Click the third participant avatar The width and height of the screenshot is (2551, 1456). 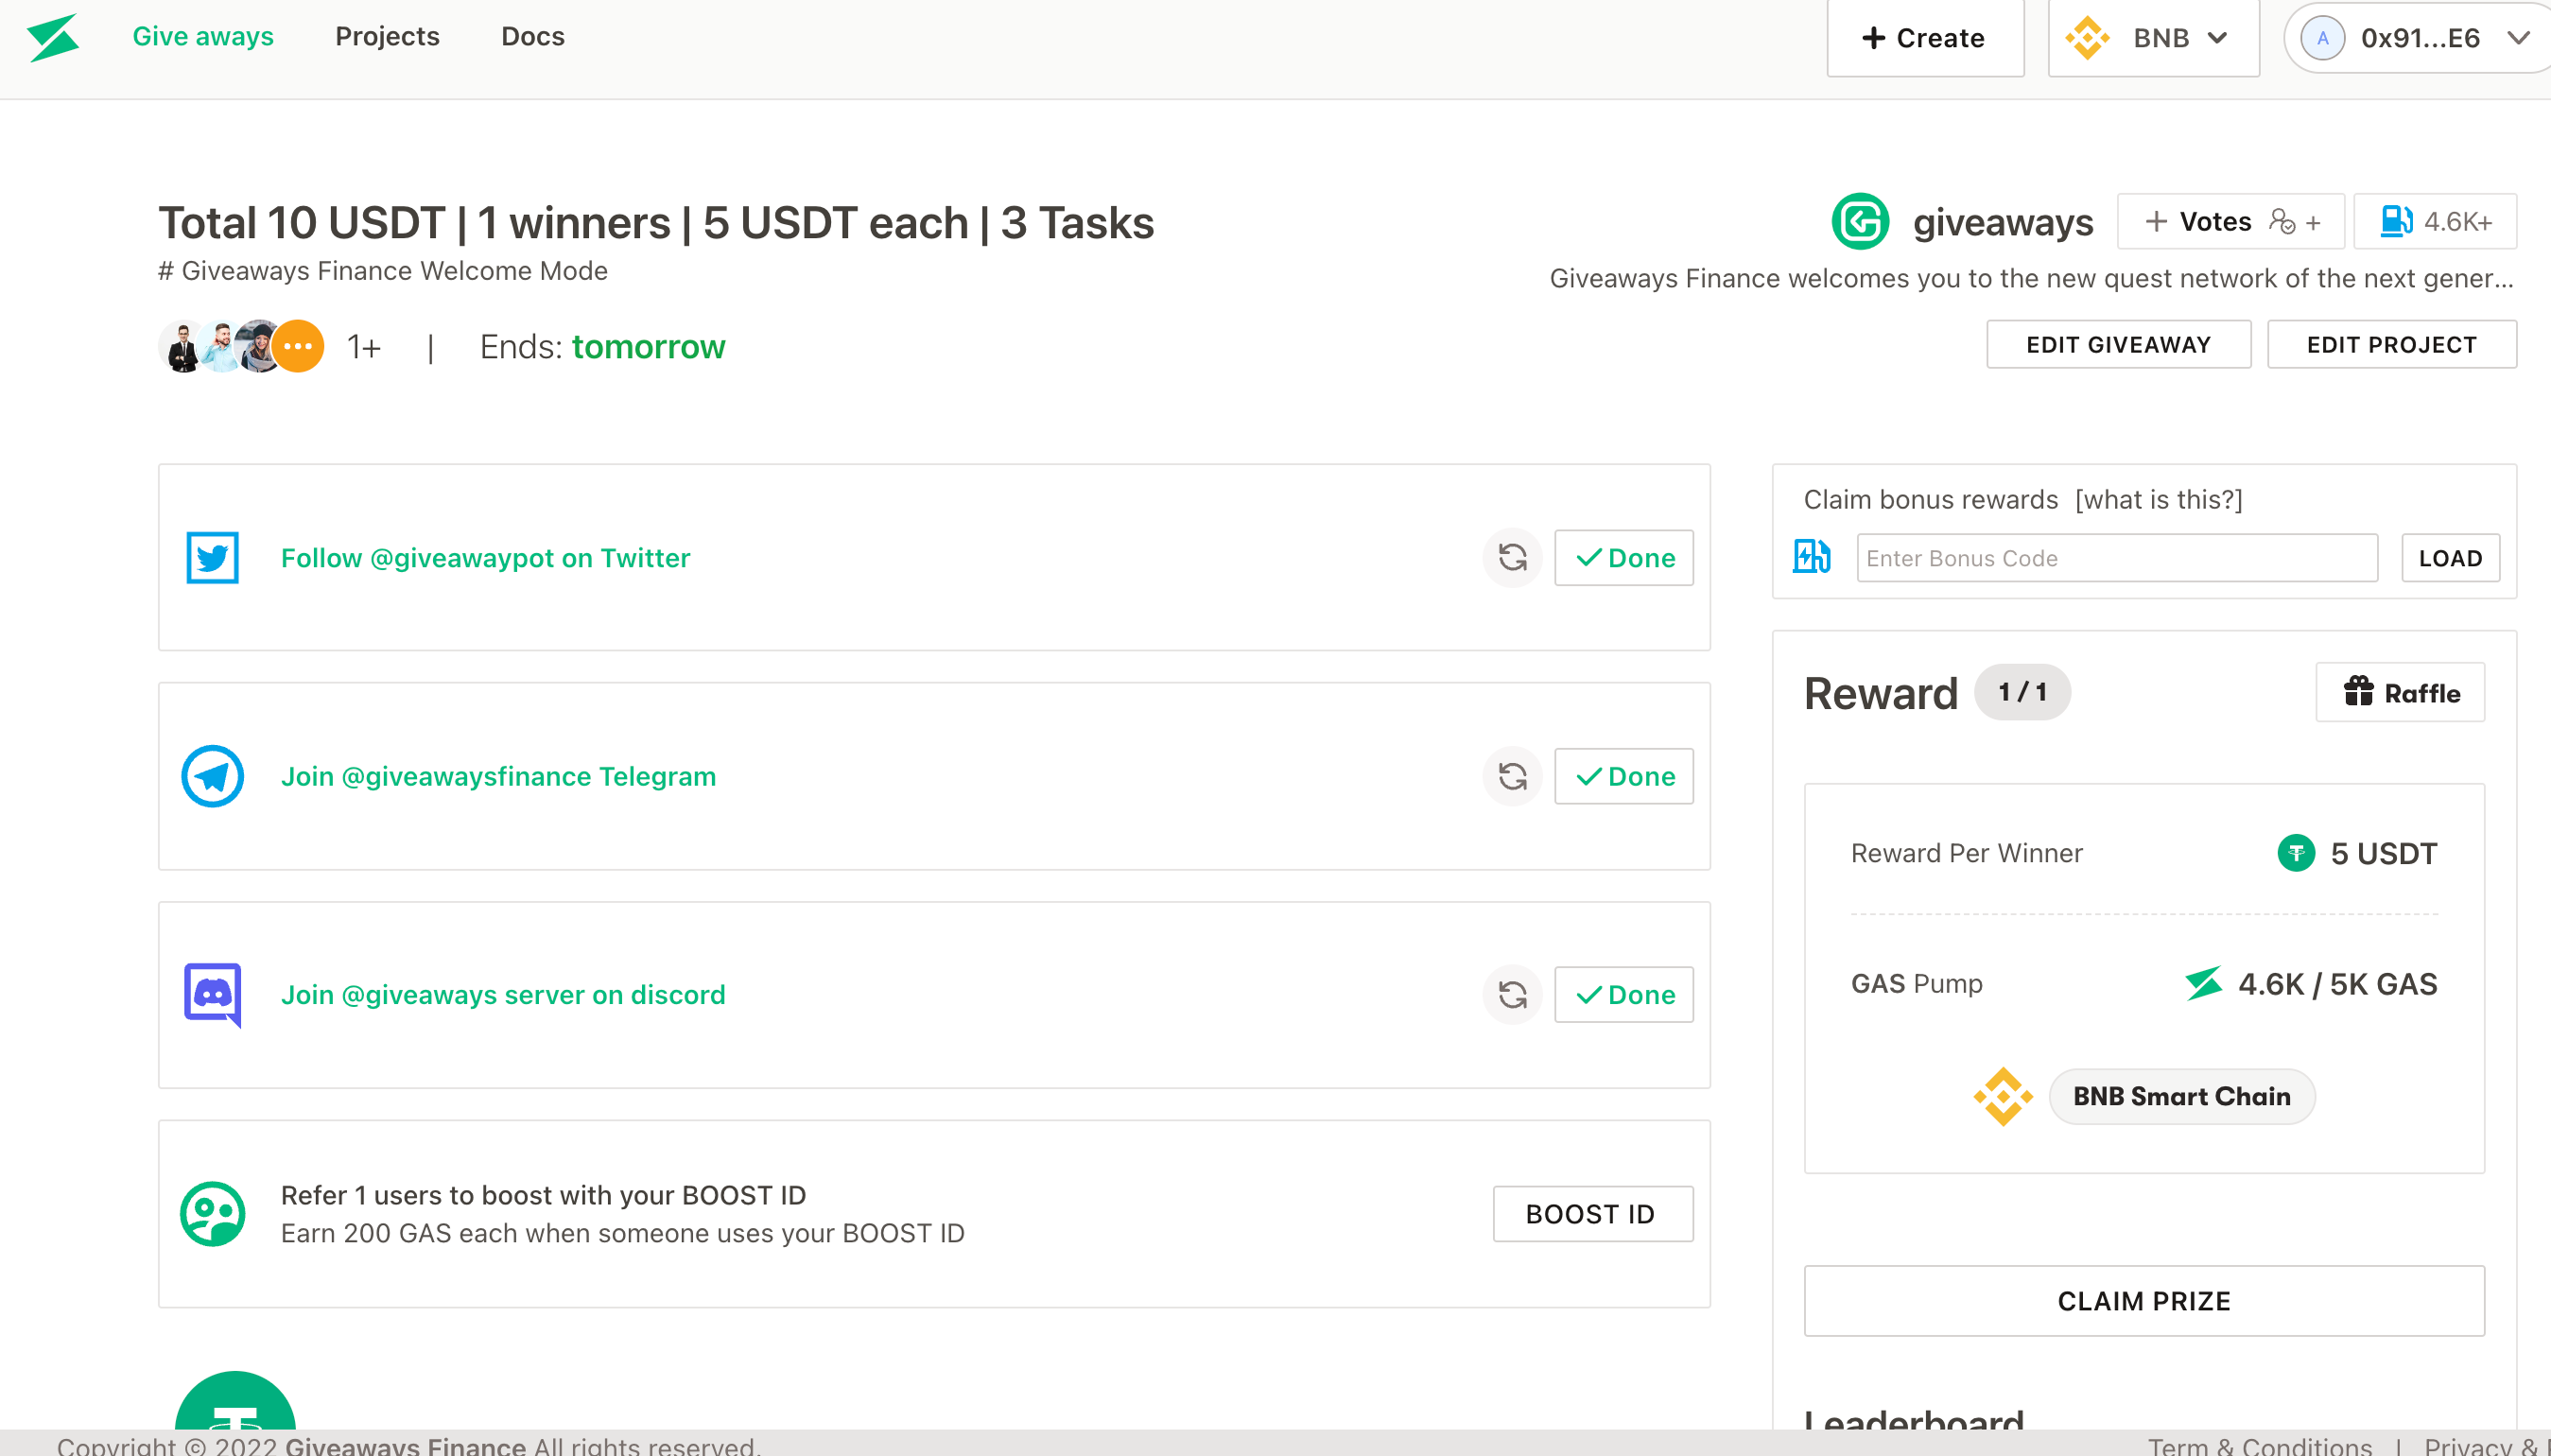point(258,347)
